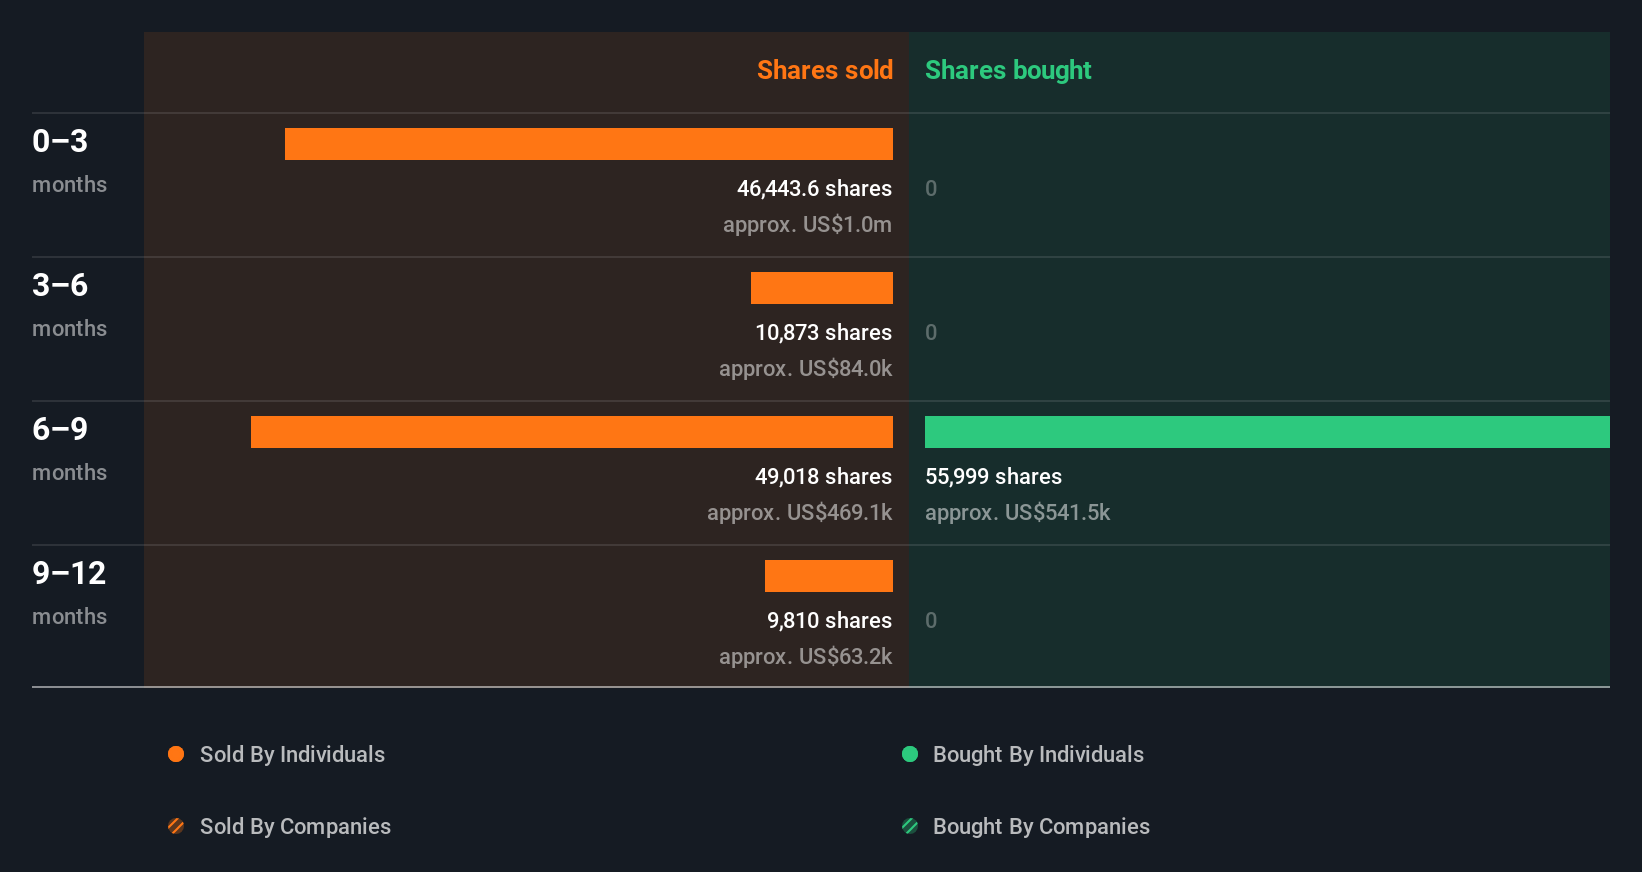
Task: Click the 6–9 months green bought bar
Action: pos(1267,432)
